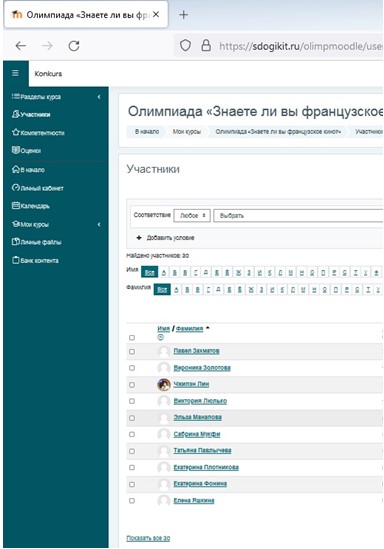Open Банк контента in the sidebar
This screenshot has height=549, width=384.
coord(35,260)
